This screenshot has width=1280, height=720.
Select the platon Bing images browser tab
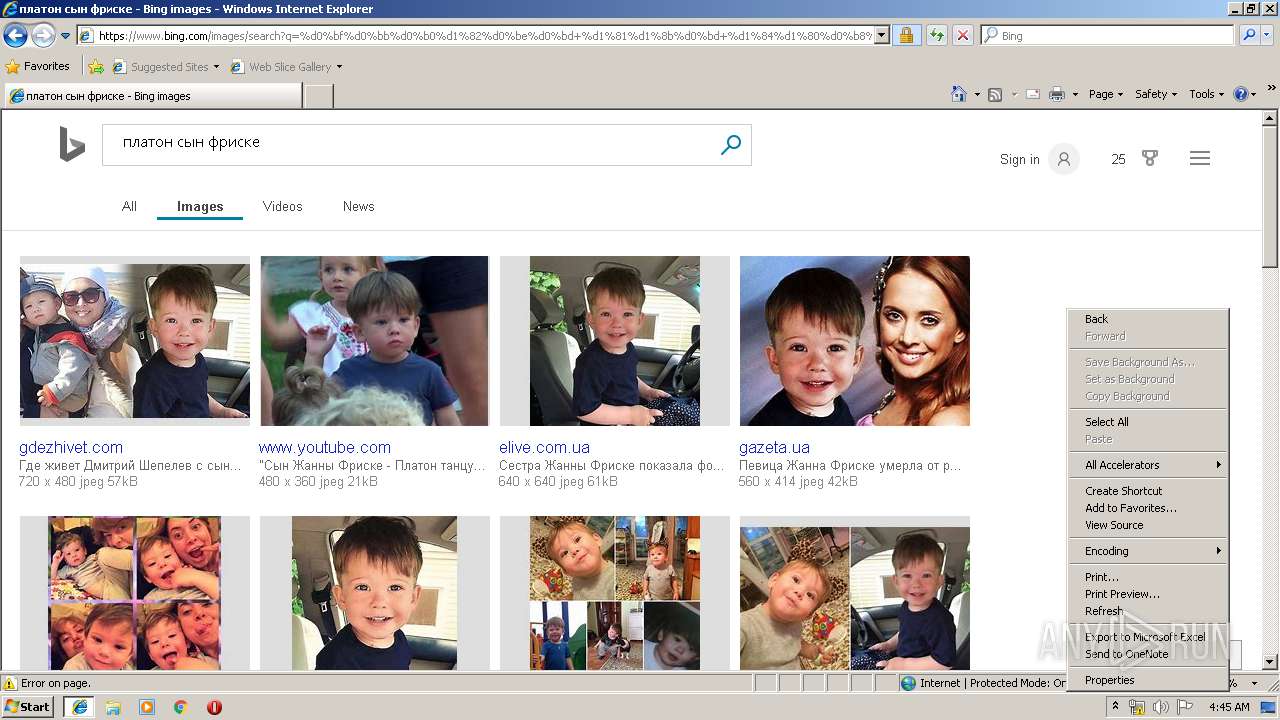(152, 96)
